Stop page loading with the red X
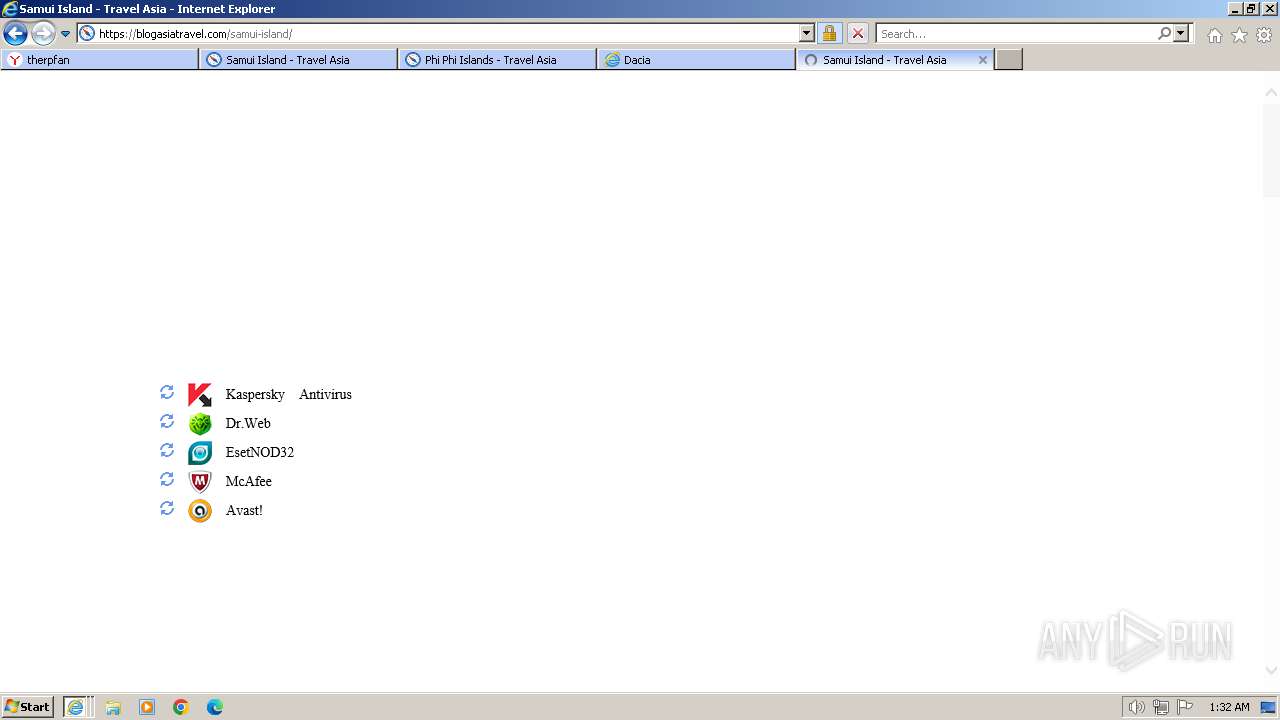Image resolution: width=1280 pixels, height=720 pixels. pyautogui.click(x=858, y=33)
